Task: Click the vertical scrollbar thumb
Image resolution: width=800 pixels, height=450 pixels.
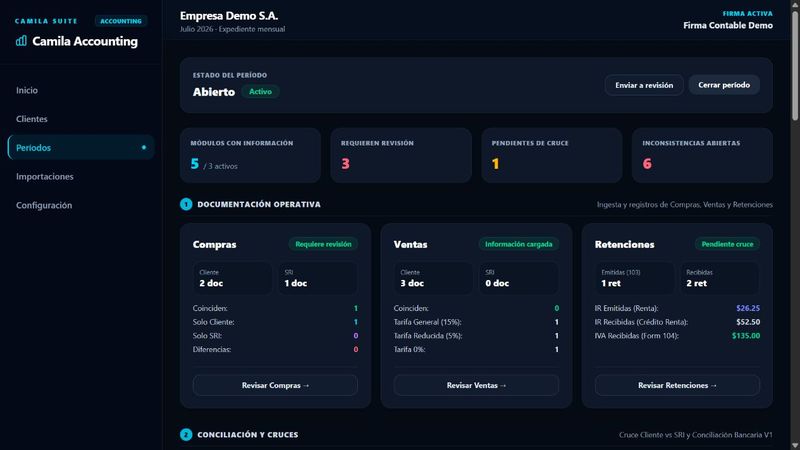Action: tap(795, 65)
